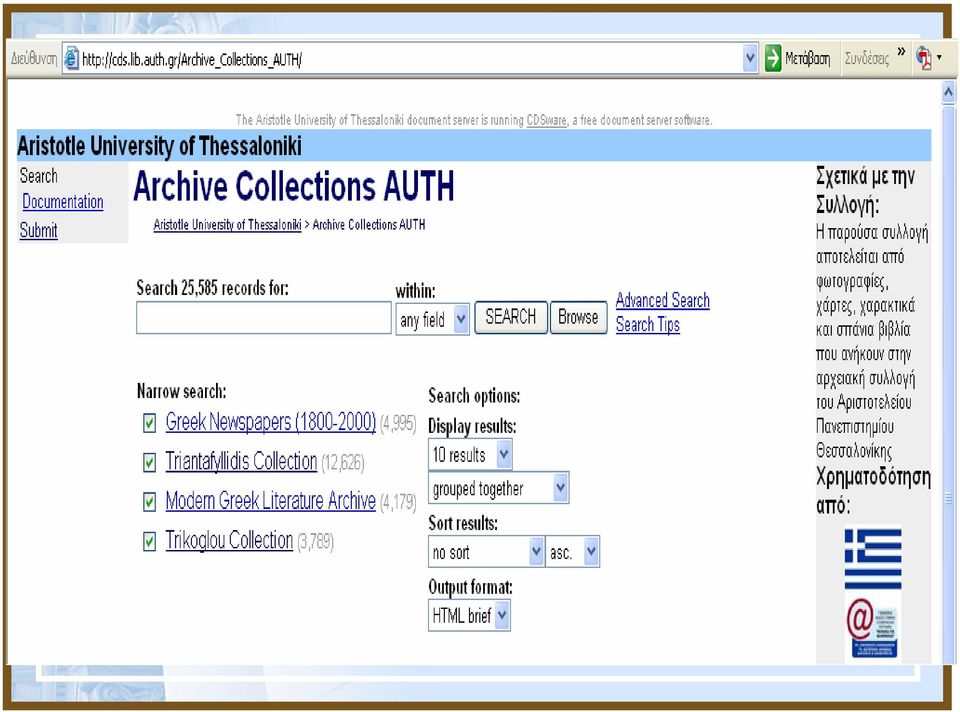Click the Μετάβαση (Go) button label

pos(808,59)
